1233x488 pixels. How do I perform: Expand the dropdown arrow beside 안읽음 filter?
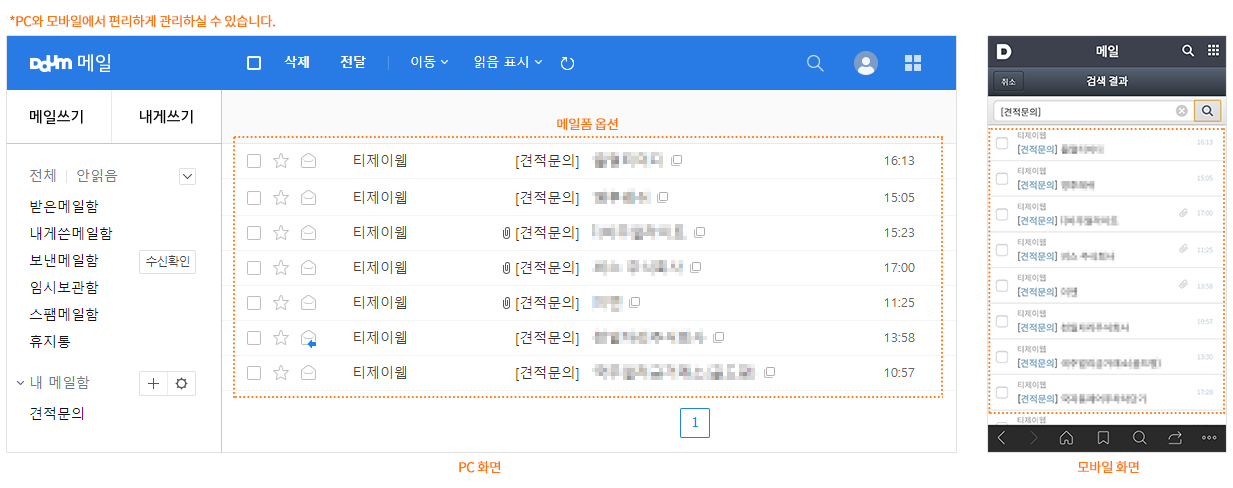click(x=187, y=176)
